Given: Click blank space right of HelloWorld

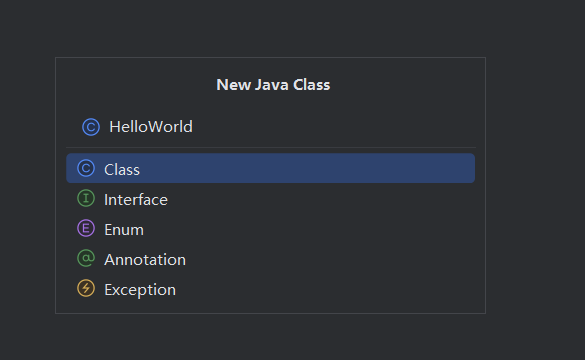Looking at the screenshot, I should coord(332,127).
